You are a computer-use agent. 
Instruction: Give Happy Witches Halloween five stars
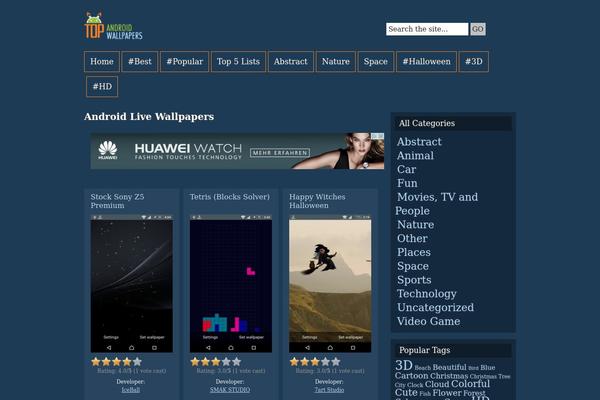pyautogui.click(x=336, y=361)
